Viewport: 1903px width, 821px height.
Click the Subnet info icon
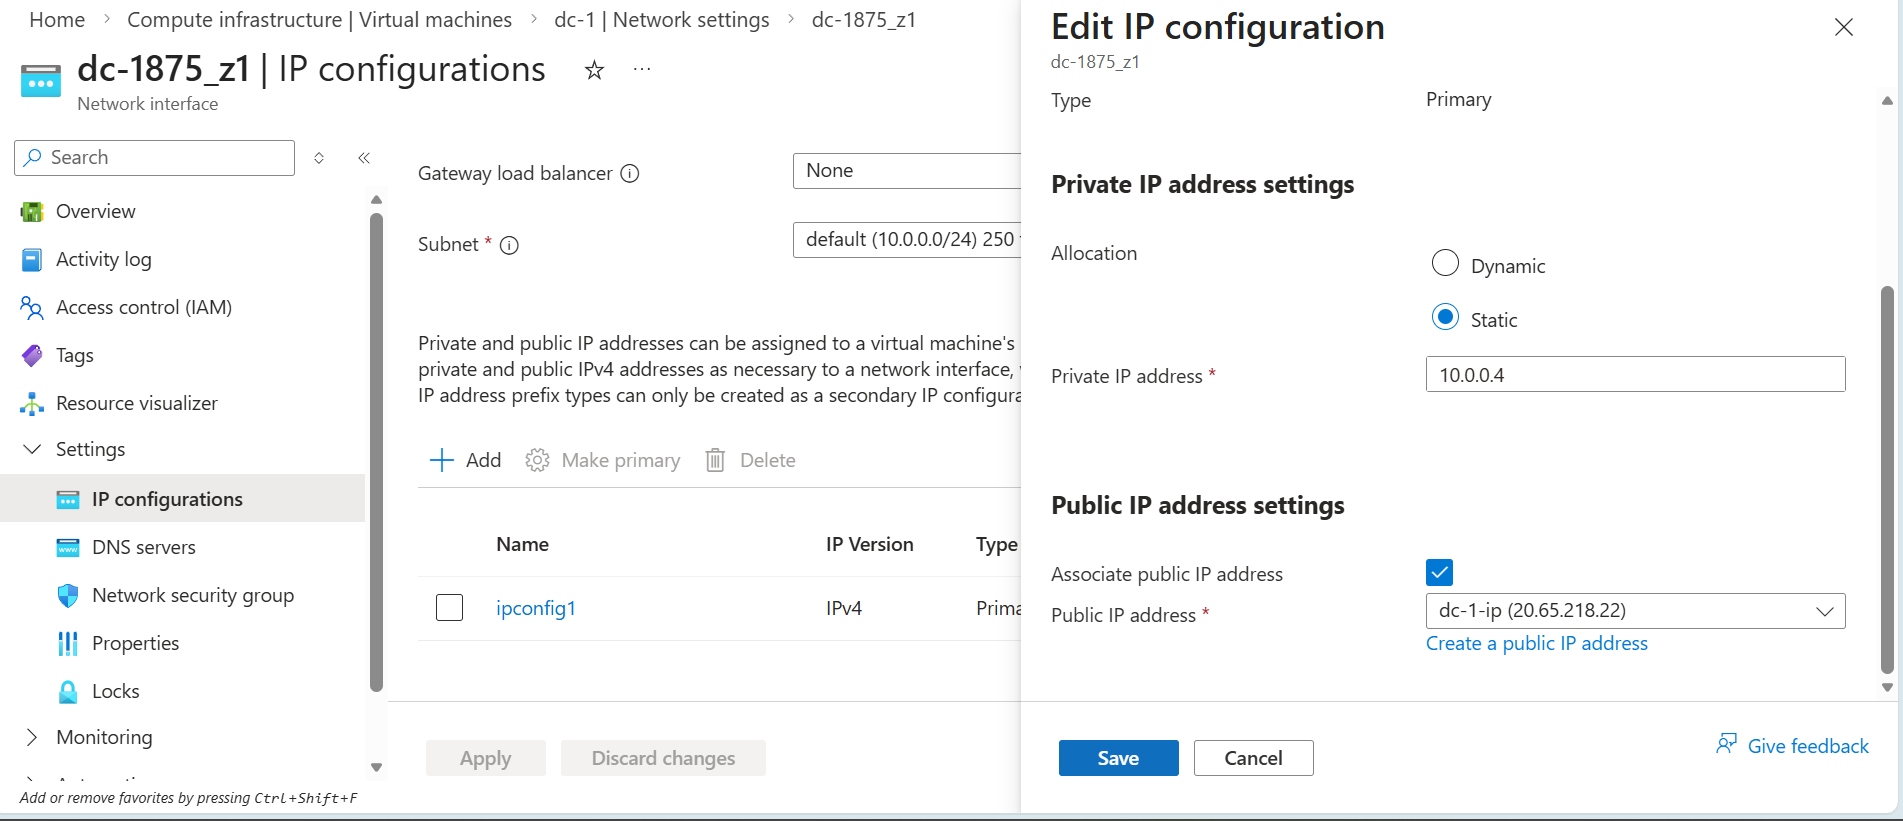click(509, 245)
